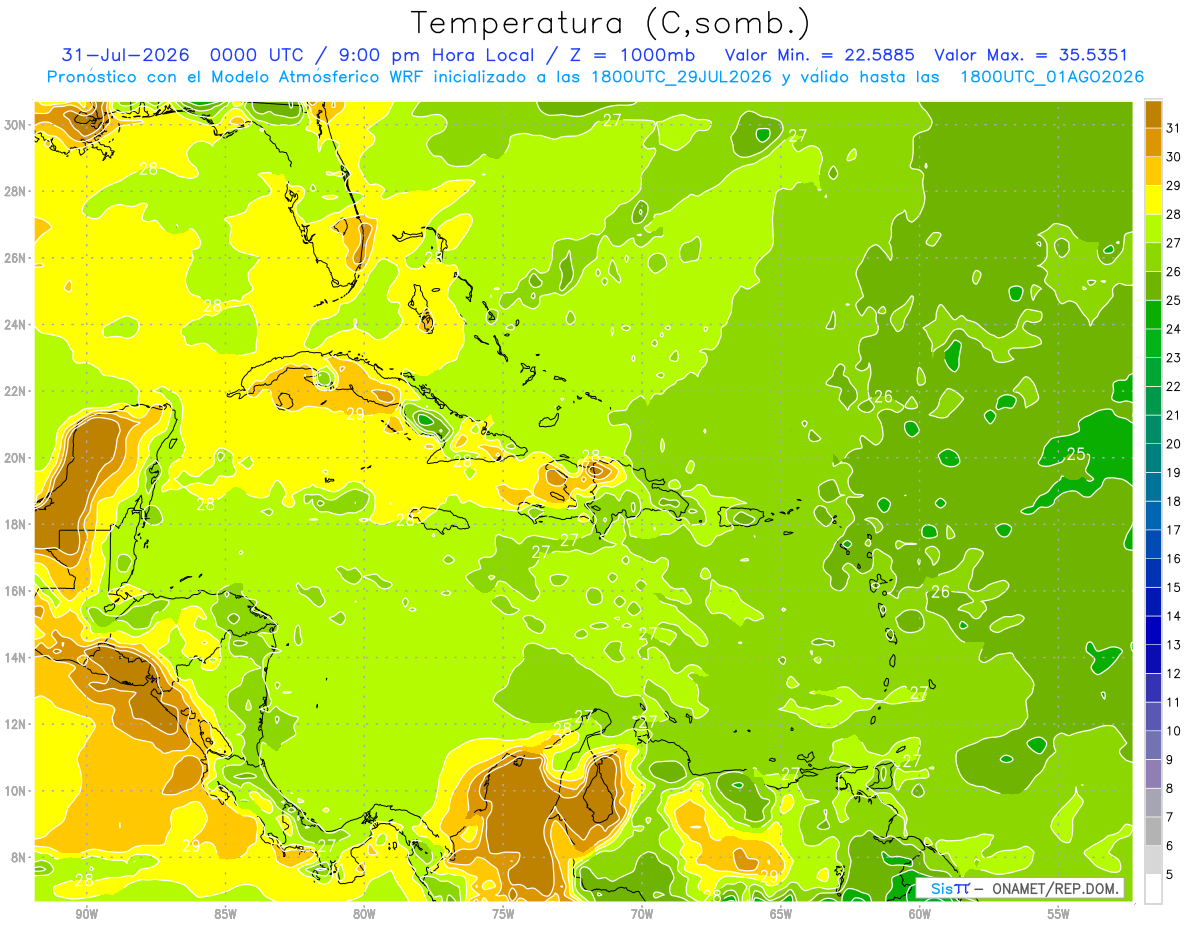Click the "65W" longitude axis label

[781, 913]
